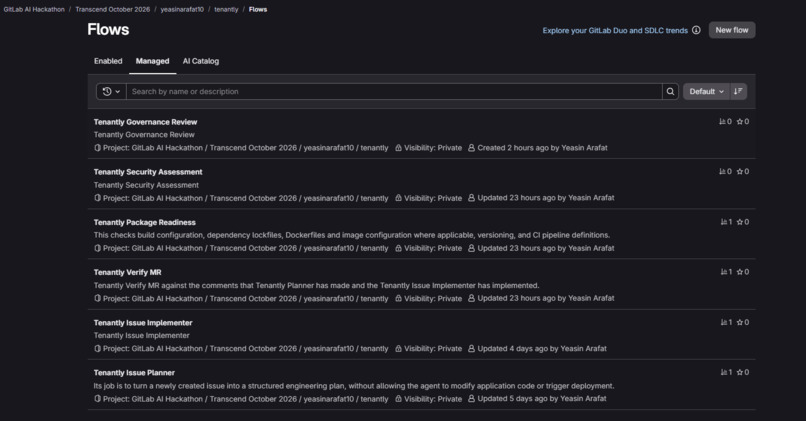Click lock icon in Issue Planner row
This screenshot has height=421, width=806.
click(x=398, y=398)
